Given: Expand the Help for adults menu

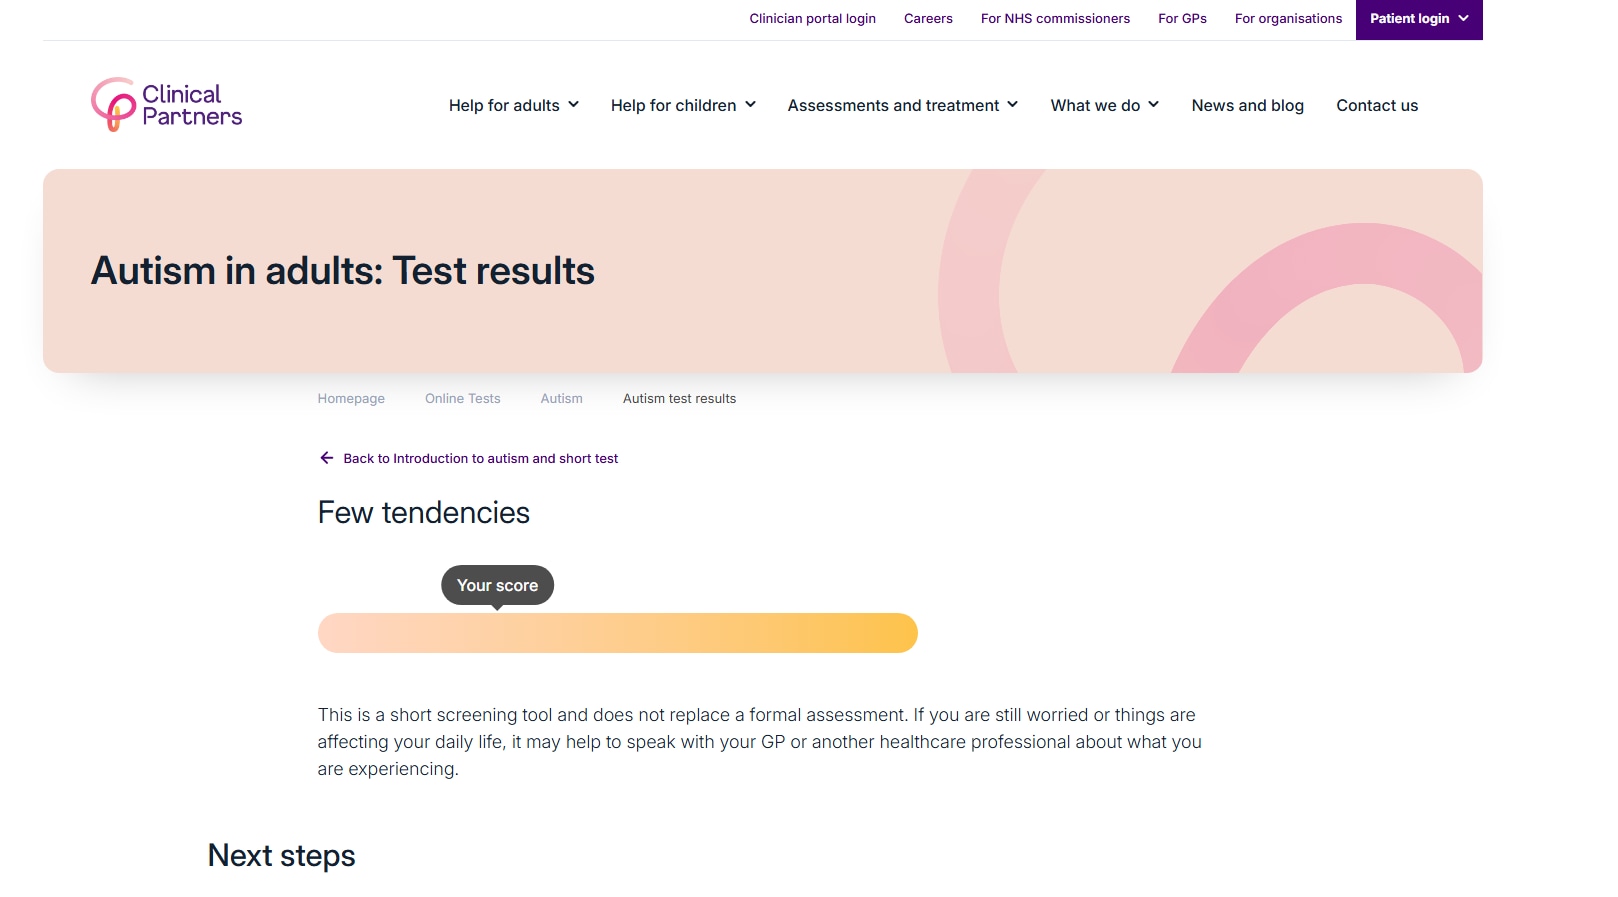Looking at the screenshot, I should coord(513,105).
